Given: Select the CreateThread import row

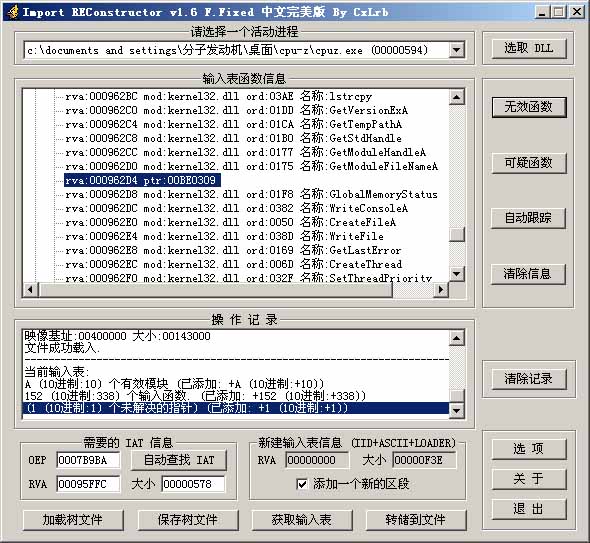Looking at the screenshot, I should 233,264.
